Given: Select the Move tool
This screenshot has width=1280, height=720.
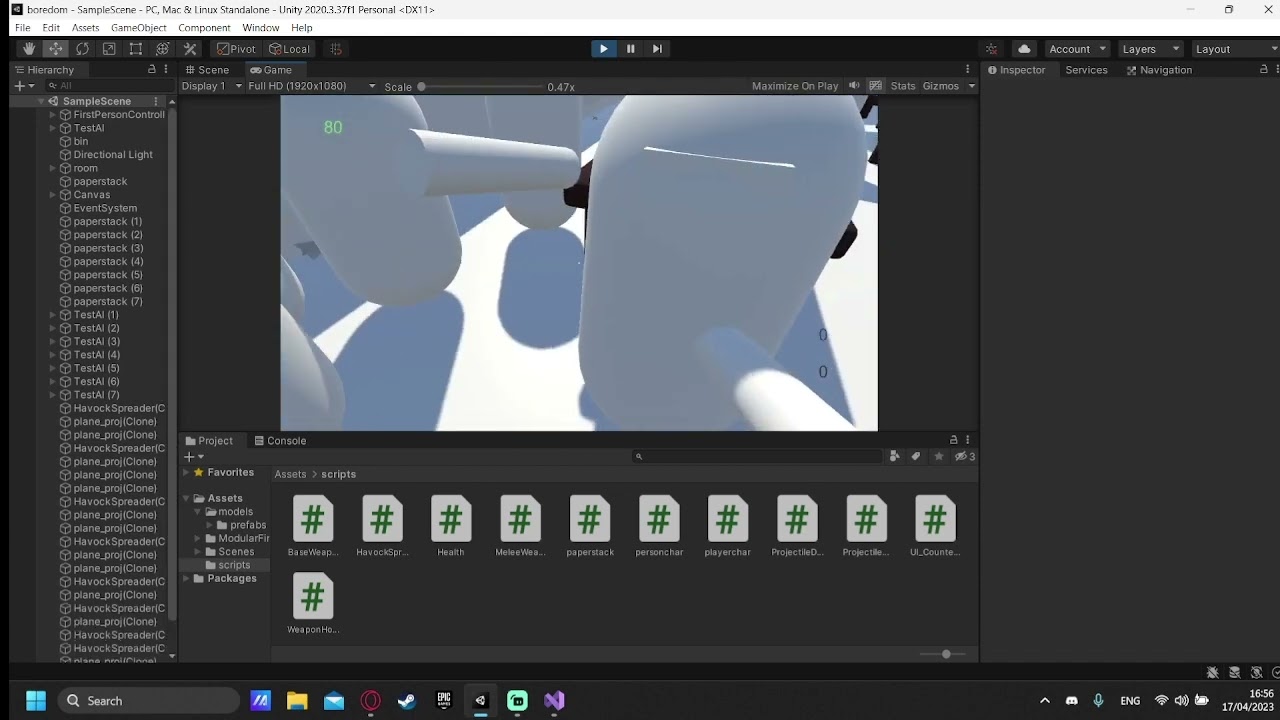Looking at the screenshot, I should point(55,49).
